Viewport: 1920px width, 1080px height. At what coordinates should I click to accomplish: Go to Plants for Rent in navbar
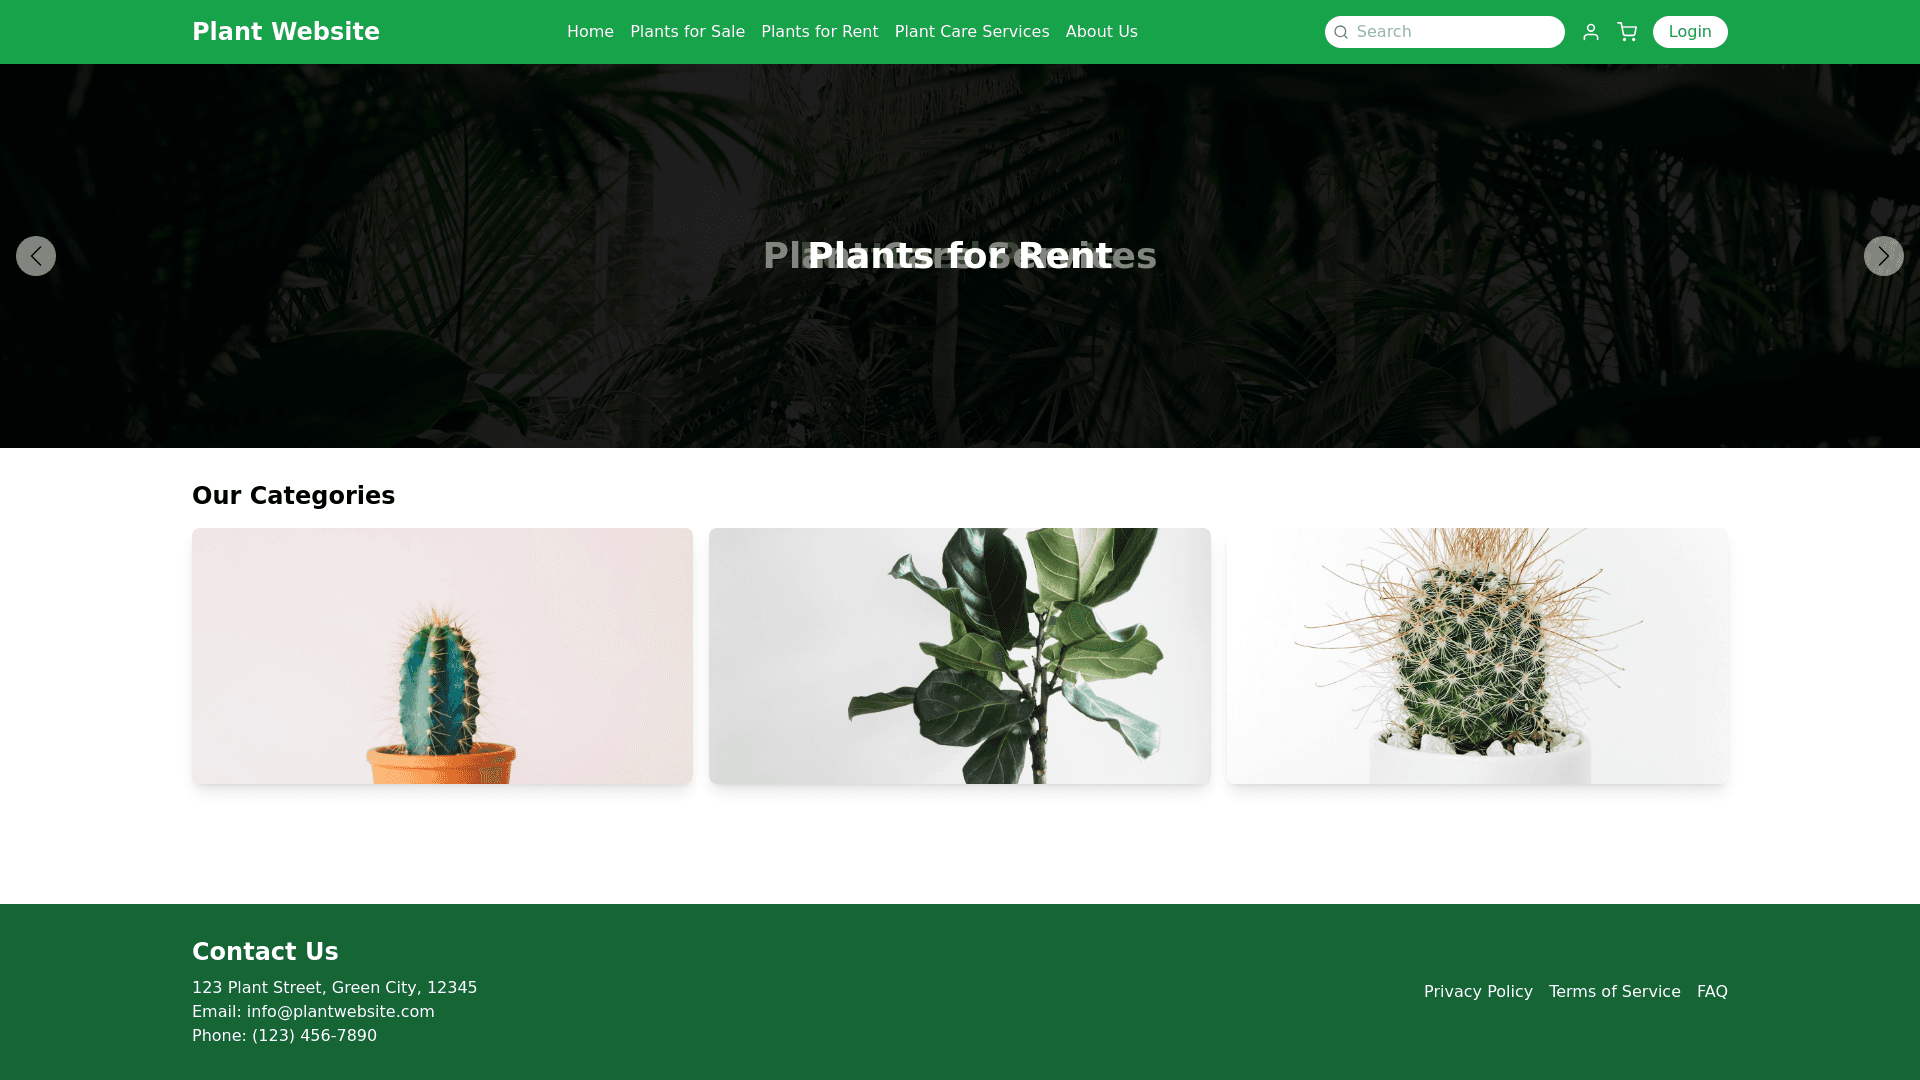[x=819, y=32]
